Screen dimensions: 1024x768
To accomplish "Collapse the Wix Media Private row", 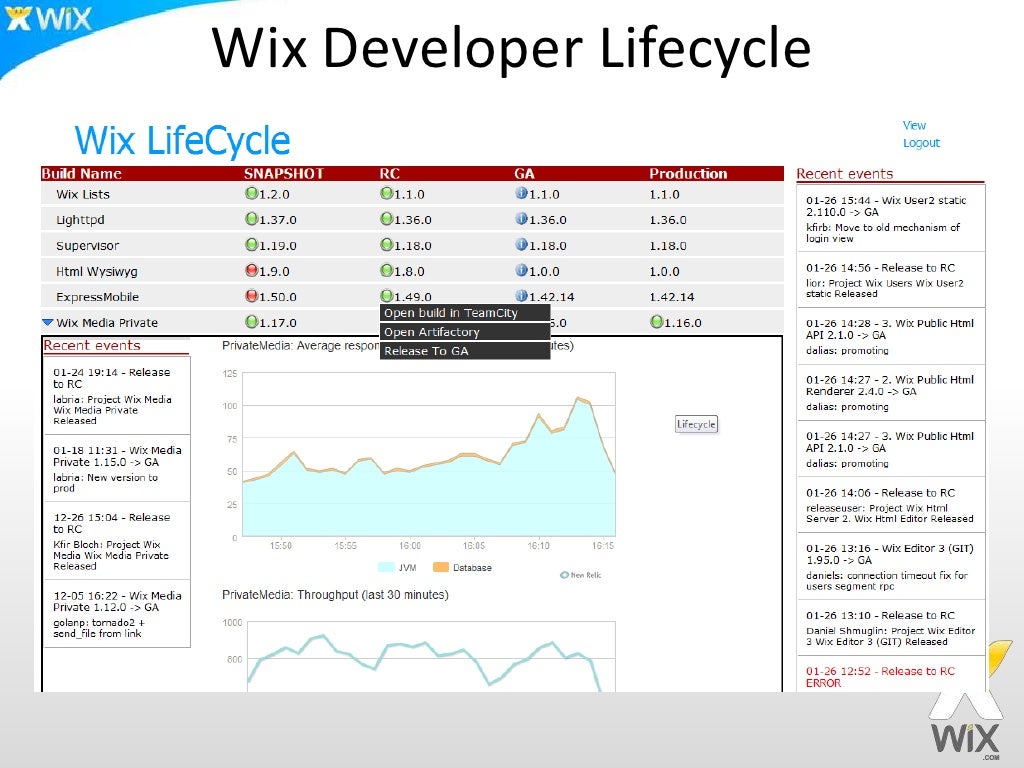I will (48, 323).
